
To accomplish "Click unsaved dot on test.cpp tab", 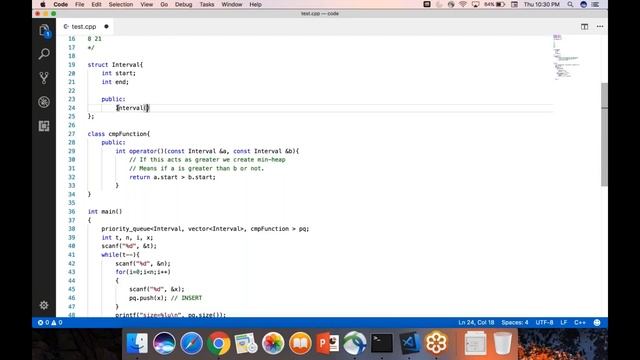I will coord(107,27).
